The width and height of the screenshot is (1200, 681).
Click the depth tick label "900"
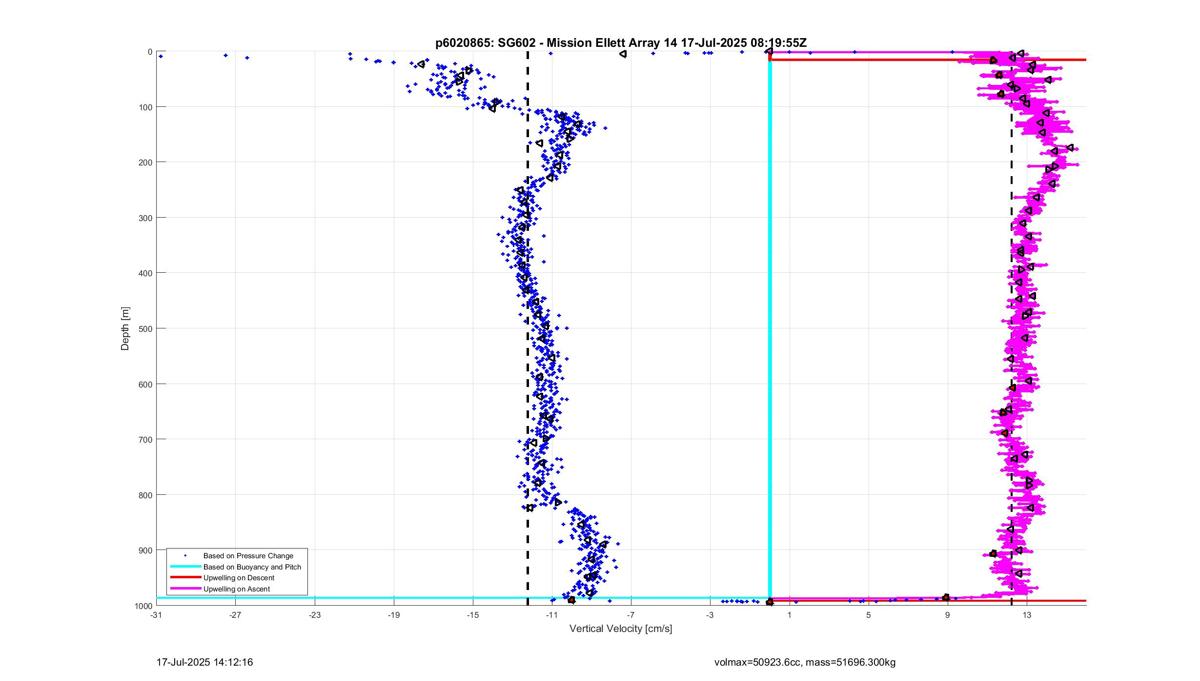[x=144, y=550]
